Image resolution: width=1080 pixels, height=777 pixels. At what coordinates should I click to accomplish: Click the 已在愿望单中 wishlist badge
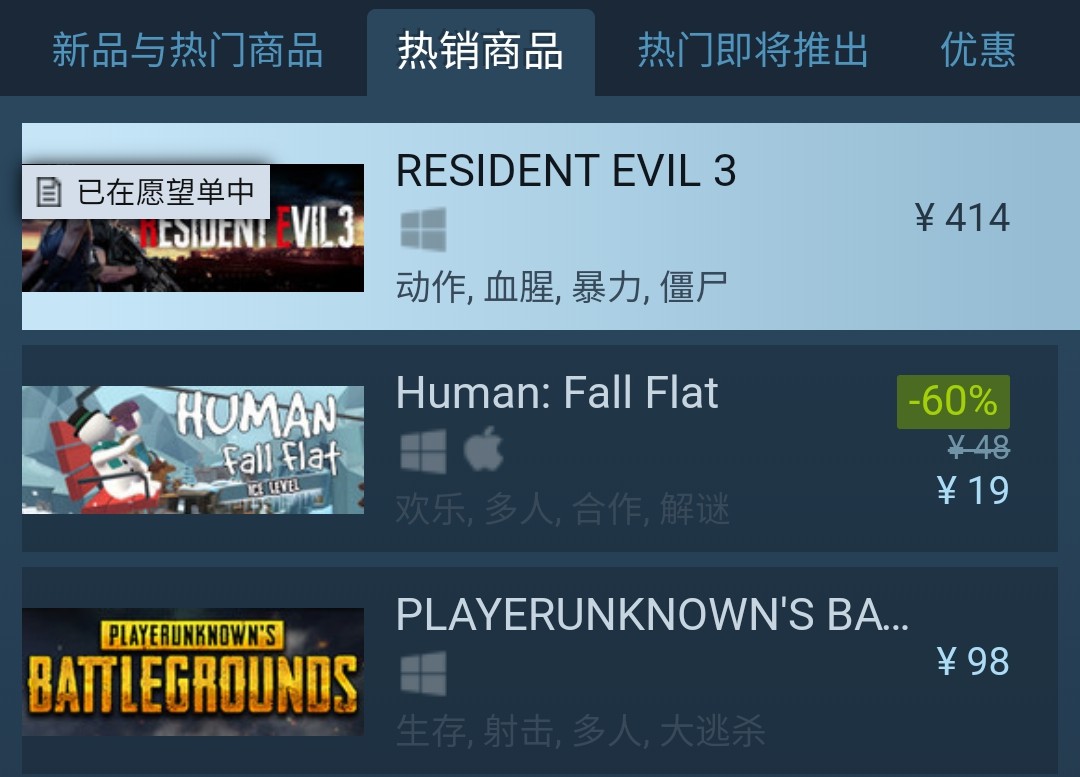[x=145, y=191]
